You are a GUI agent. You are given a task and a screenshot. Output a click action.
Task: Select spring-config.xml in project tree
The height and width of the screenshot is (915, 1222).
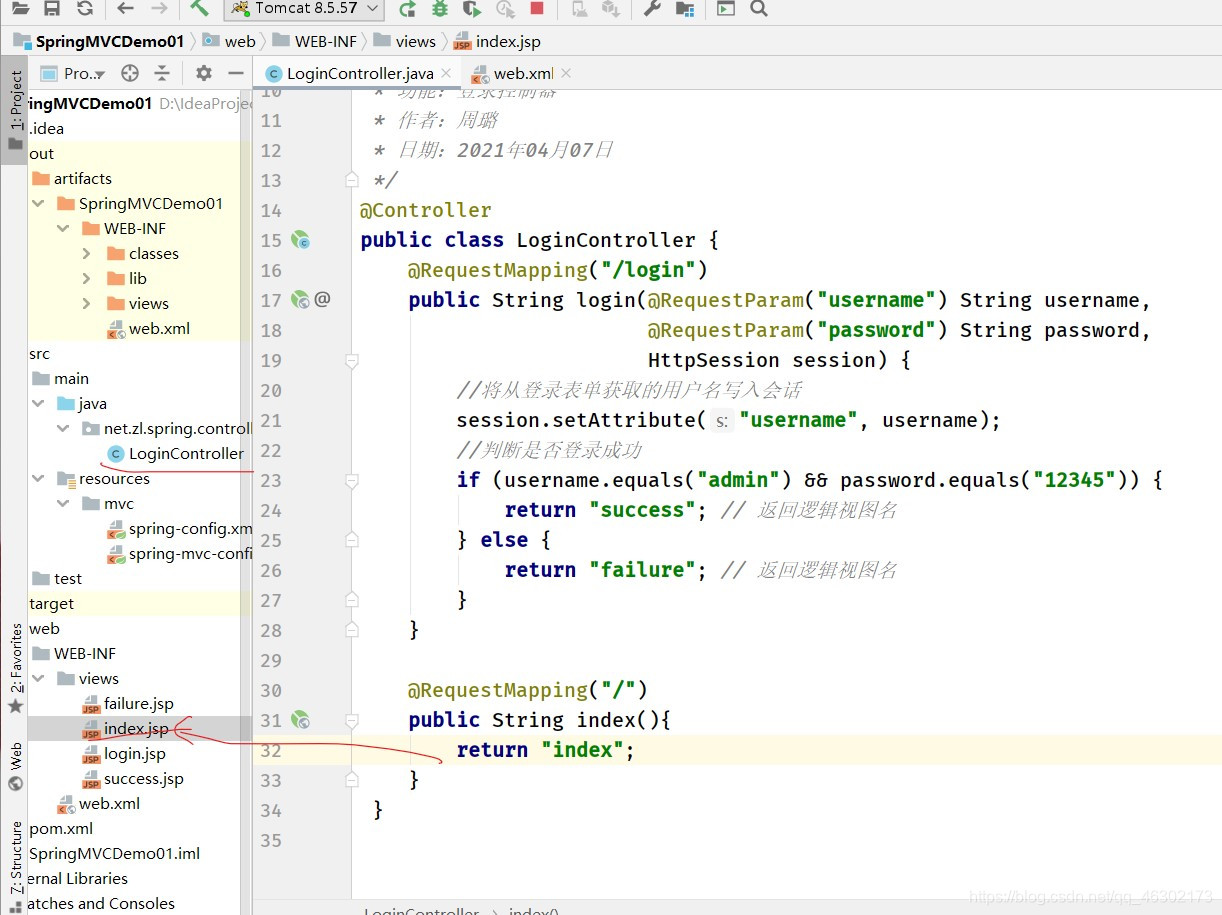point(179,528)
